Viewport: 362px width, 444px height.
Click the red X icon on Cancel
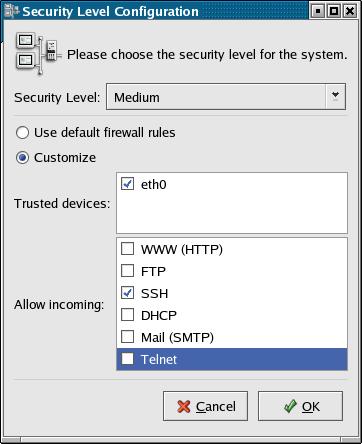point(184,407)
